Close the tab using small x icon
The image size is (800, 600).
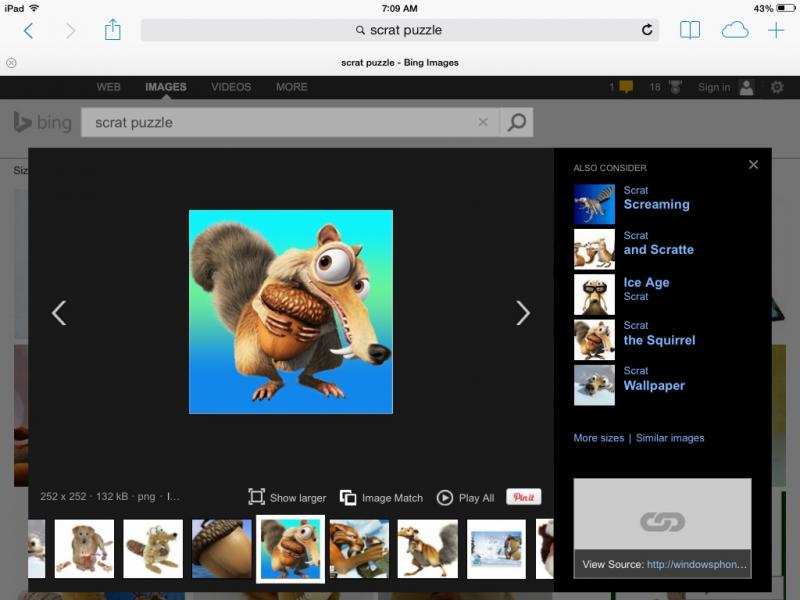pos(11,63)
